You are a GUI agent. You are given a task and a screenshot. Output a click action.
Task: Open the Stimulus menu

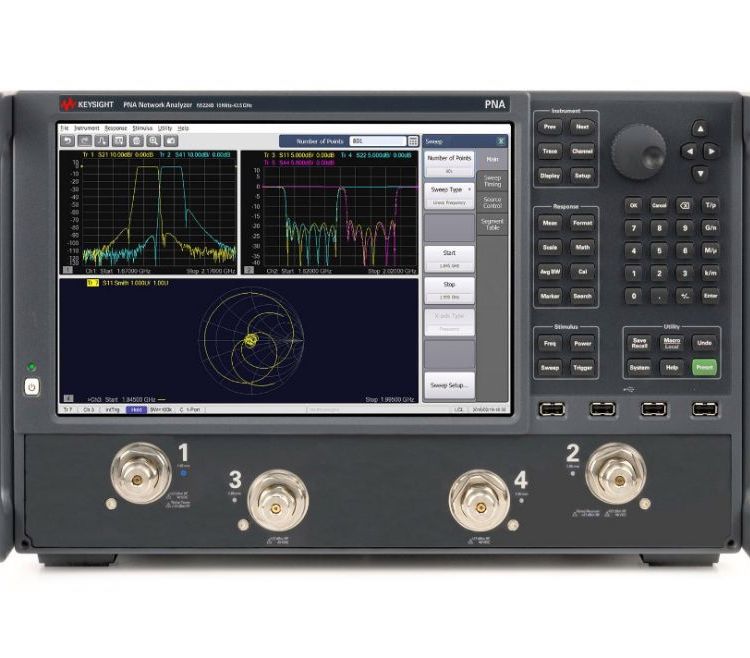click(x=142, y=128)
